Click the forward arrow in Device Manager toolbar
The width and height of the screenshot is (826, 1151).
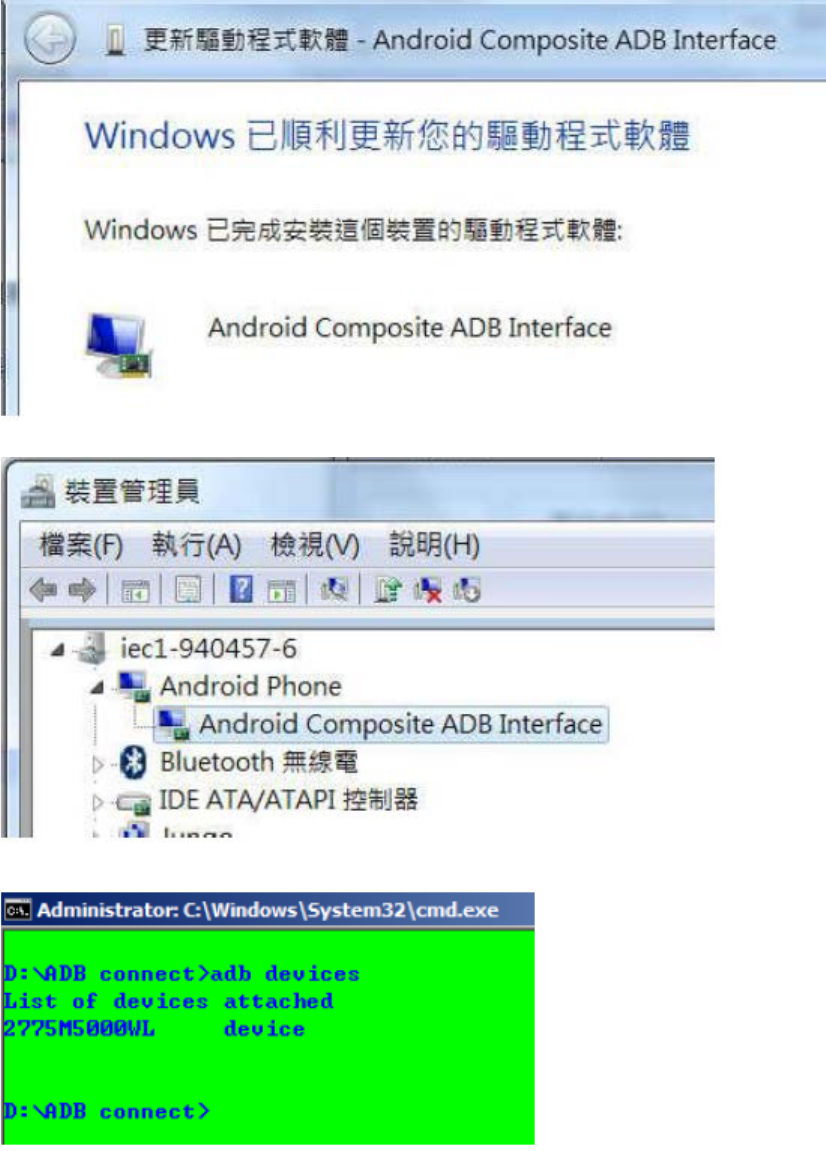pos(82,589)
